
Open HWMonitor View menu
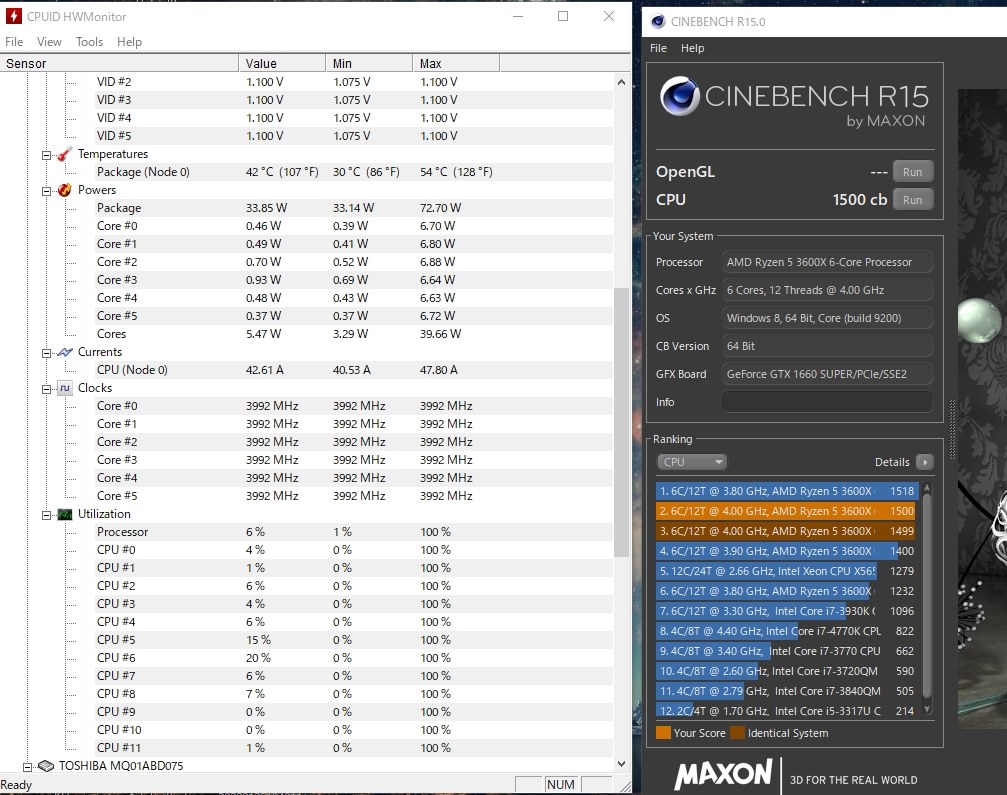pyautogui.click(x=49, y=42)
